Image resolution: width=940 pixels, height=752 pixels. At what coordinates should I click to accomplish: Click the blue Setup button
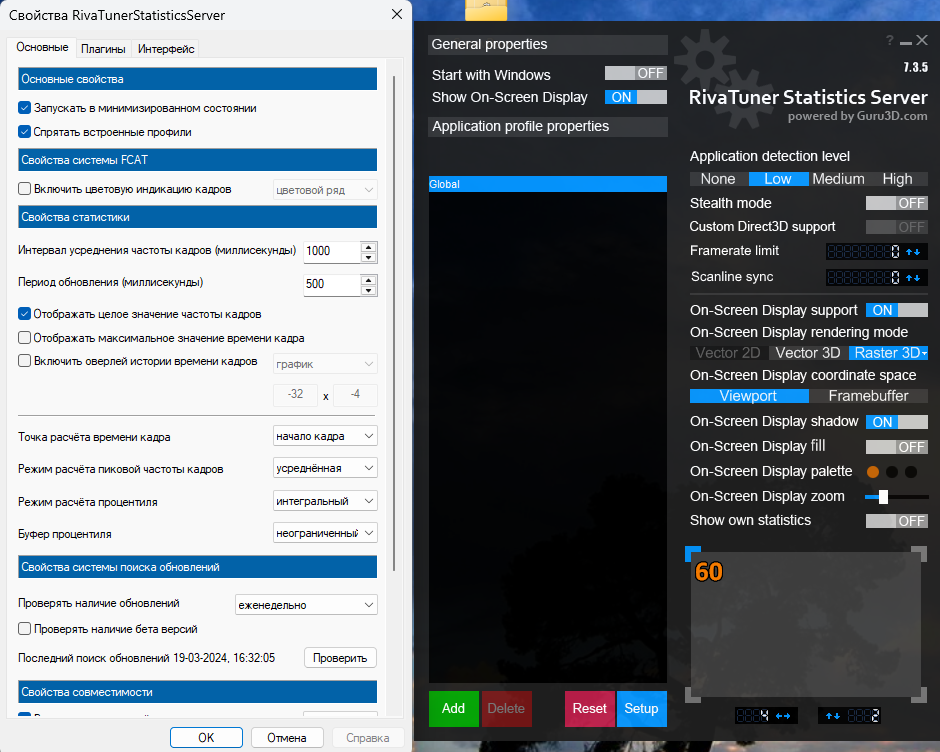click(641, 709)
